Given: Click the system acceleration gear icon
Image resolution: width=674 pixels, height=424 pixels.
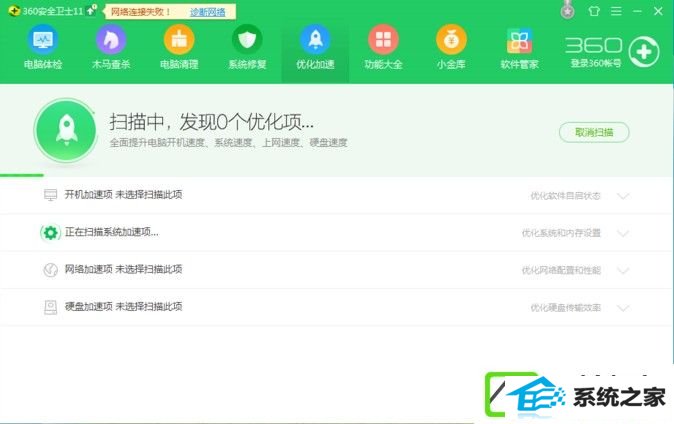Looking at the screenshot, I should click(50, 233).
